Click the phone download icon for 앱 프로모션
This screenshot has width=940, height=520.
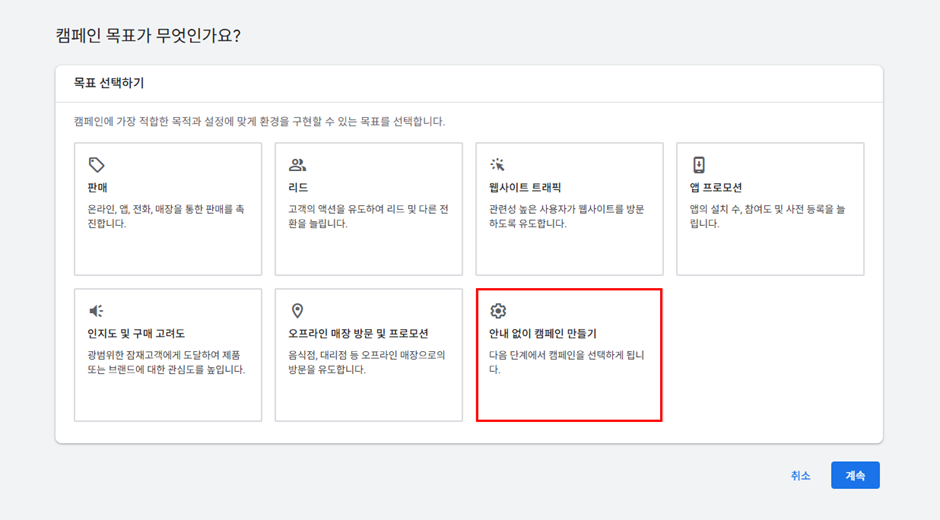[698, 164]
